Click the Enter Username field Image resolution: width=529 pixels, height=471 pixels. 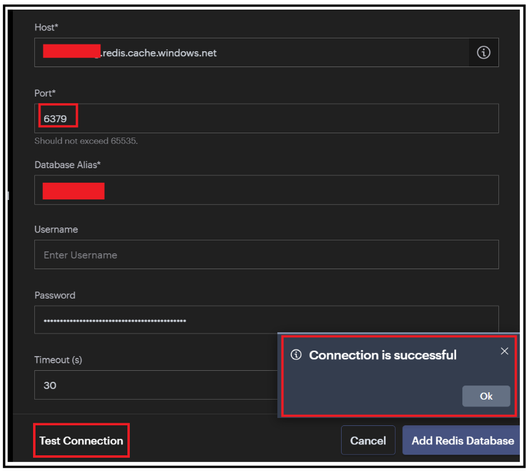266,255
